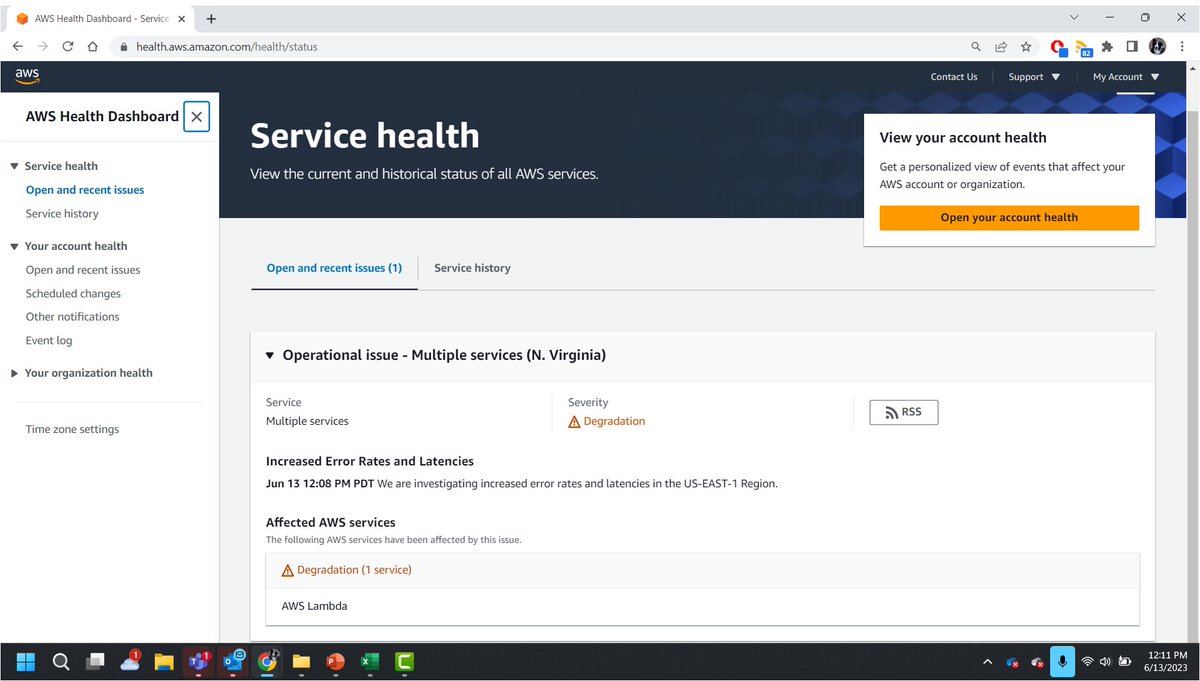Open Task View on the taskbar
Screen dimensions: 1200x681
tap(95, 661)
